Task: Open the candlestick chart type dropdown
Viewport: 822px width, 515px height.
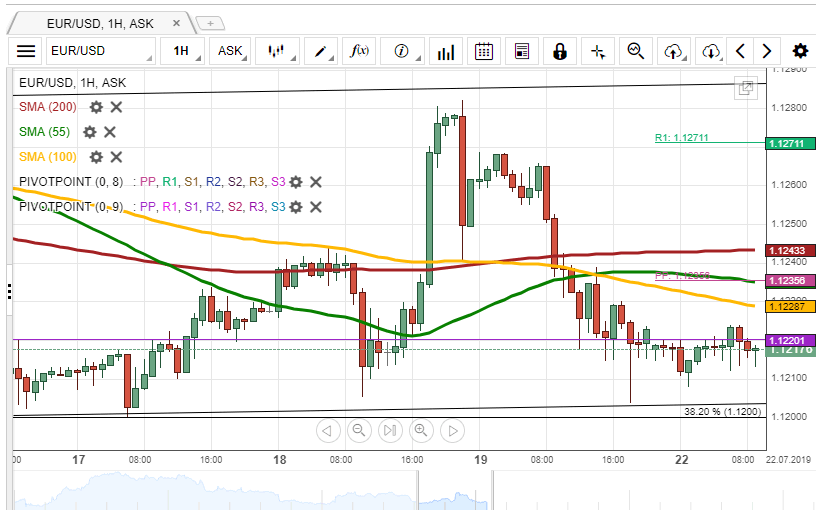Action: click(x=279, y=51)
